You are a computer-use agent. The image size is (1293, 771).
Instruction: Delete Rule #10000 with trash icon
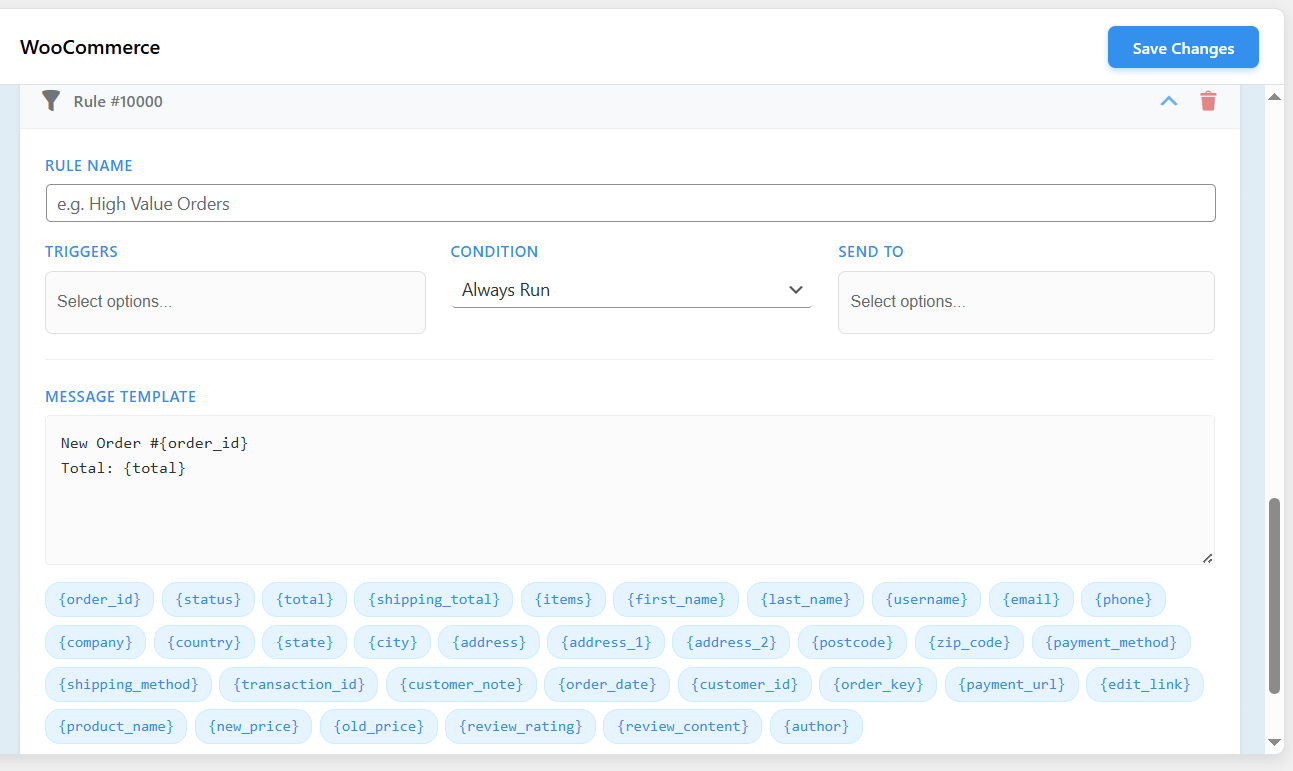(x=1208, y=101)
